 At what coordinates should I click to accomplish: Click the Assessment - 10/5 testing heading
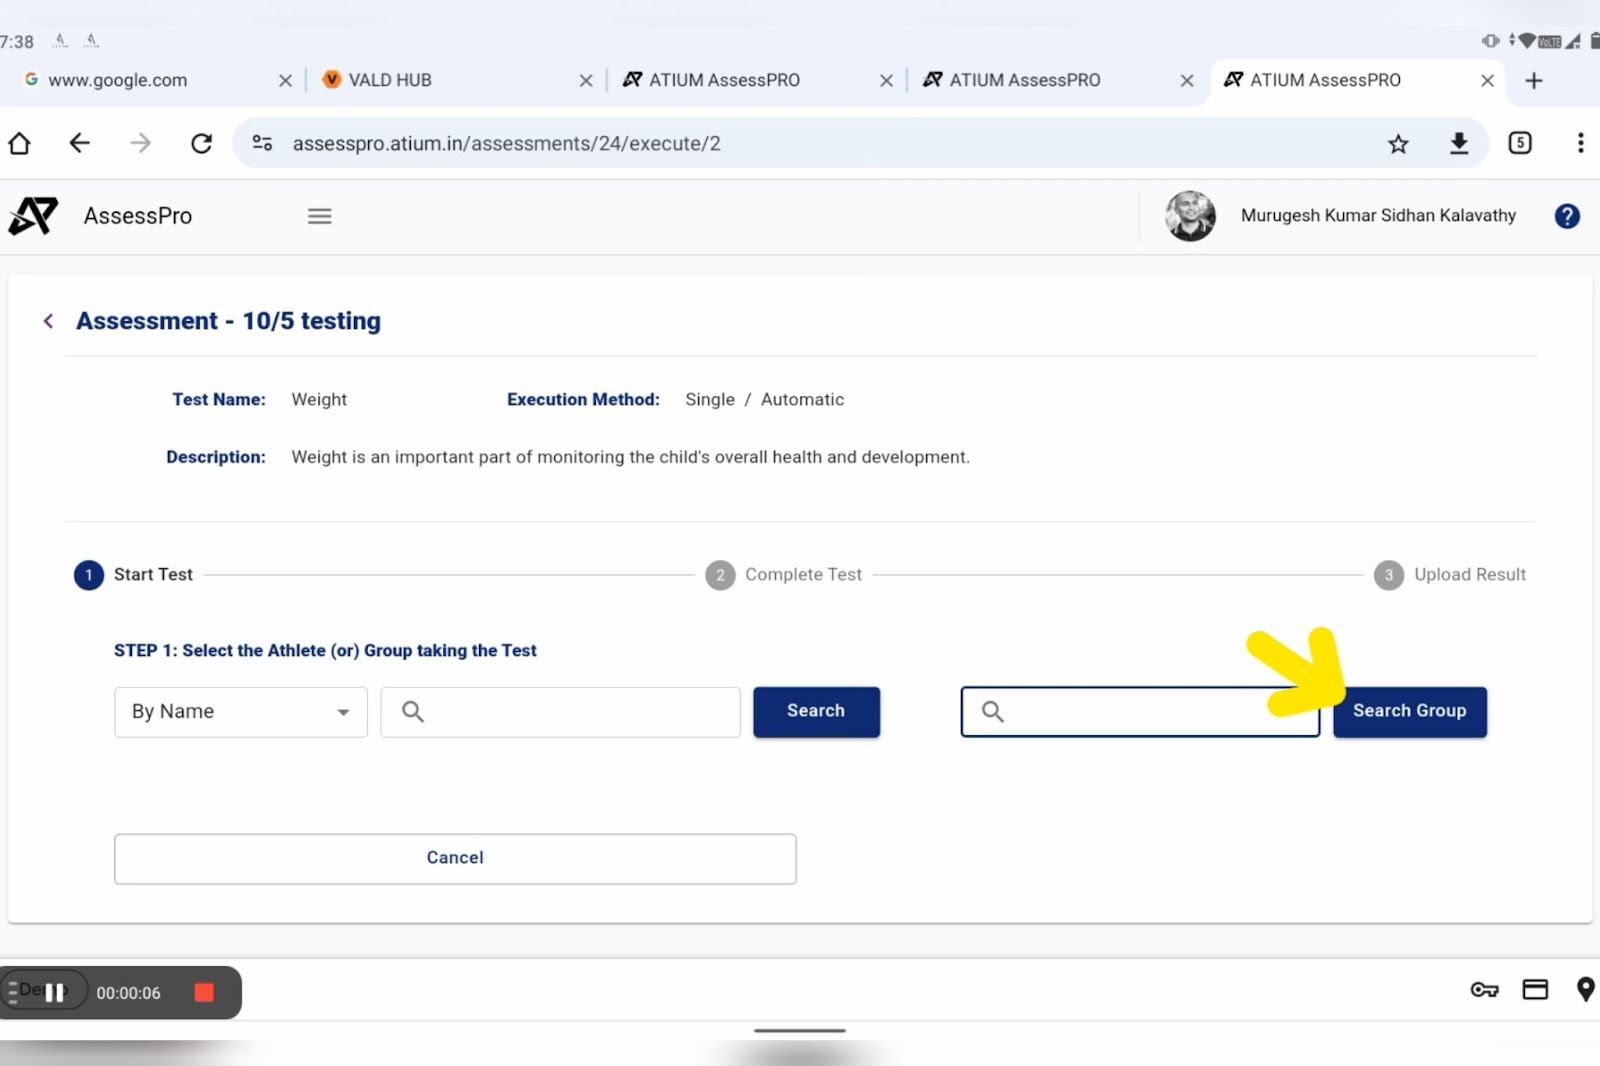[228, 321]
